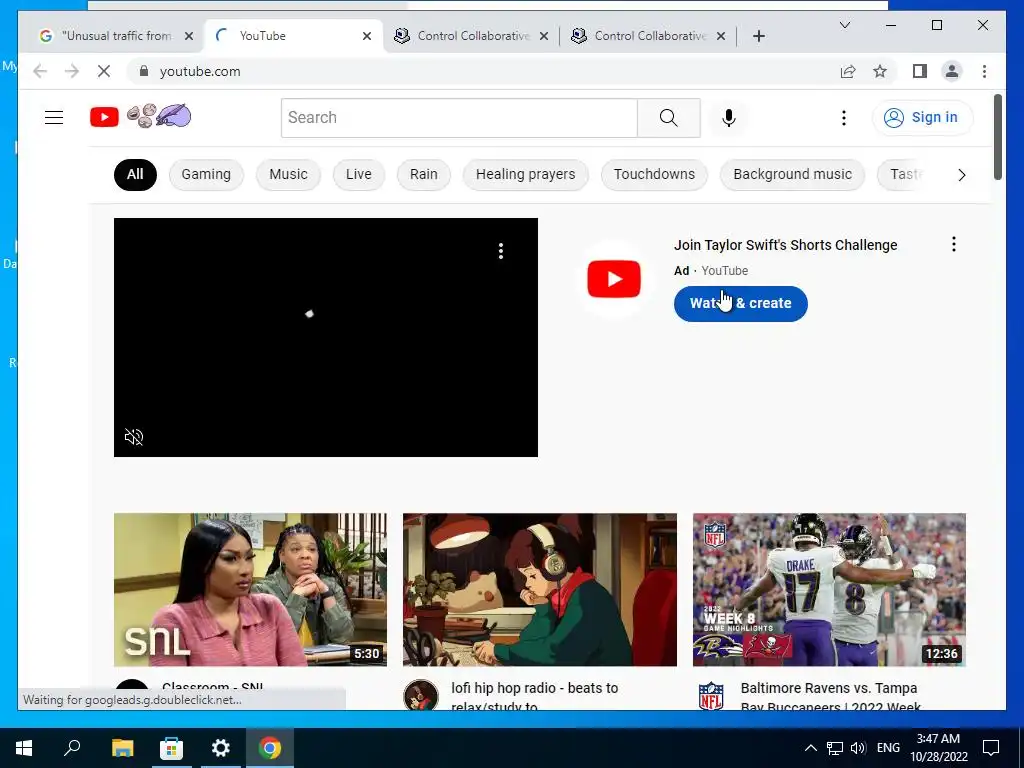Open the notification center icon
The image size is (1024, 768).
[991, 748]
